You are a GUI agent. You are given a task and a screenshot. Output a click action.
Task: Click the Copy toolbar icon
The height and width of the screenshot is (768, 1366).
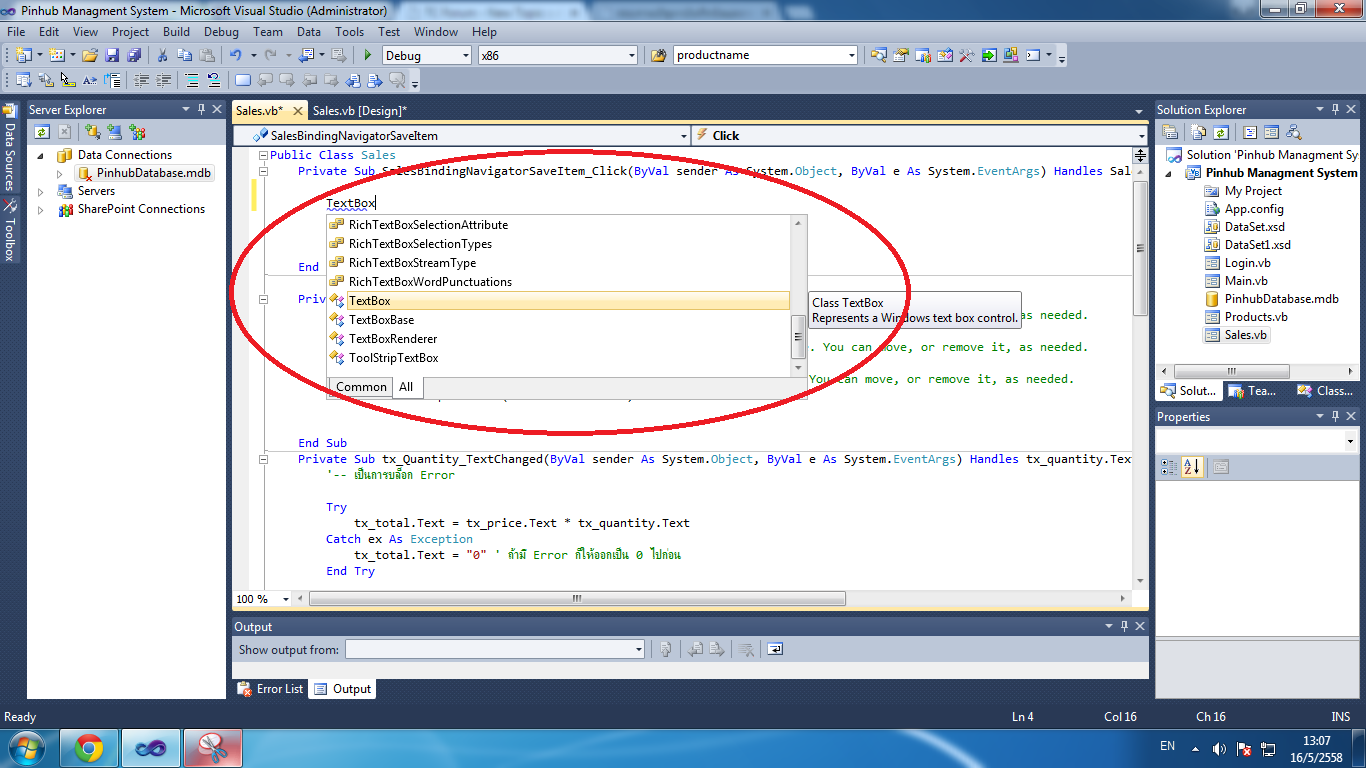pos(184,55)
